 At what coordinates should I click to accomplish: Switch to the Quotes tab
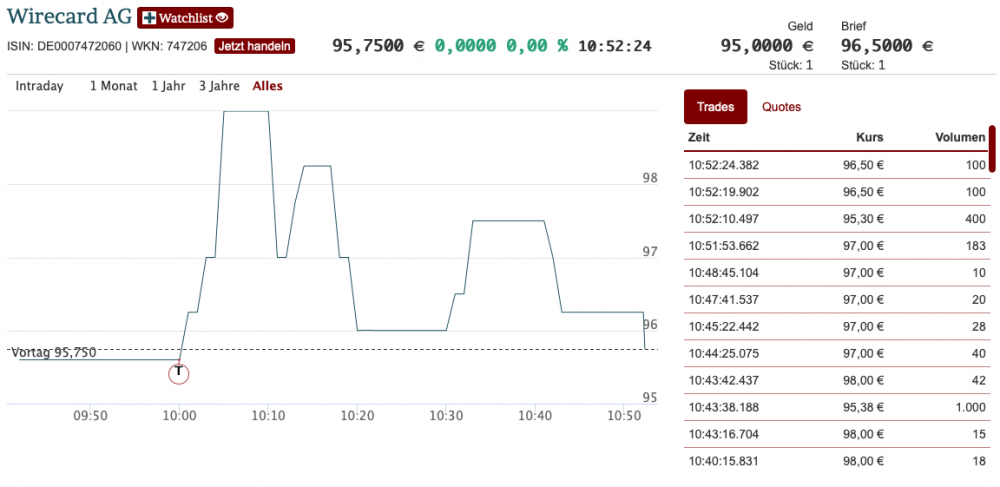click(x=781, y=107)
